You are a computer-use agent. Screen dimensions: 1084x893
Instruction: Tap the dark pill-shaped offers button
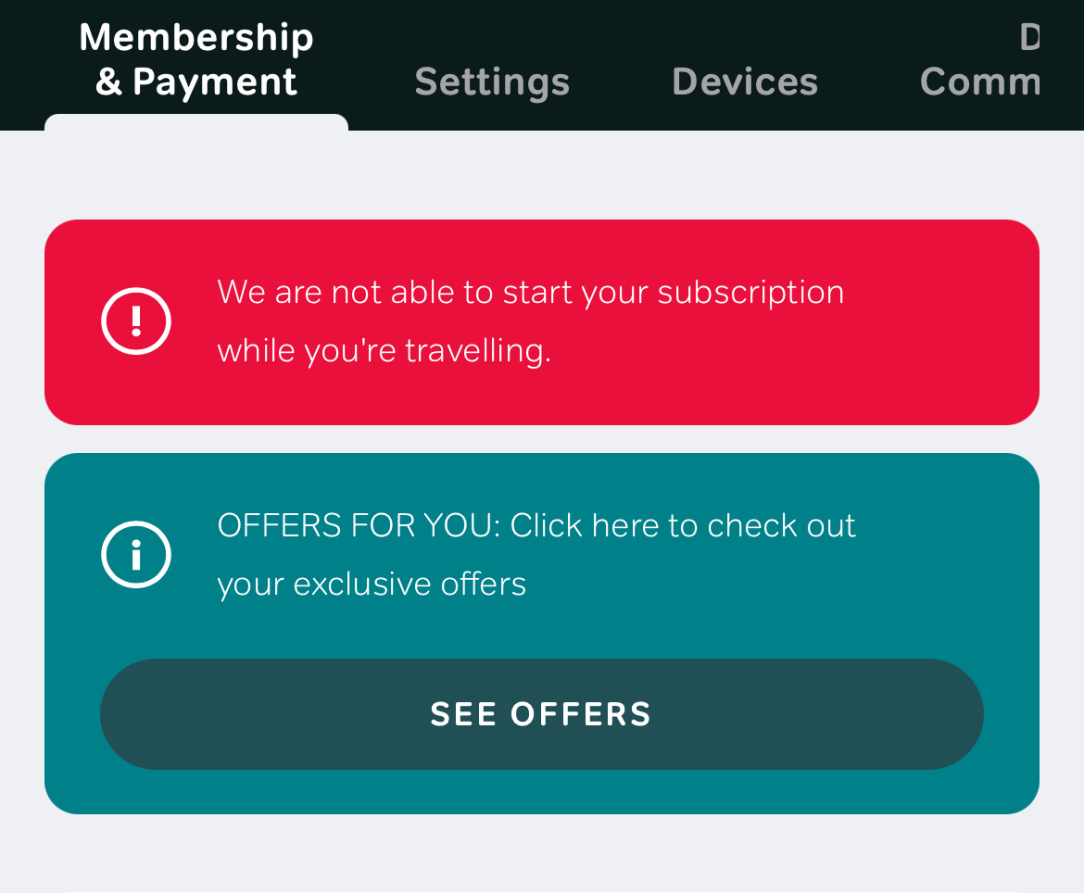click(x=541, y=714)
